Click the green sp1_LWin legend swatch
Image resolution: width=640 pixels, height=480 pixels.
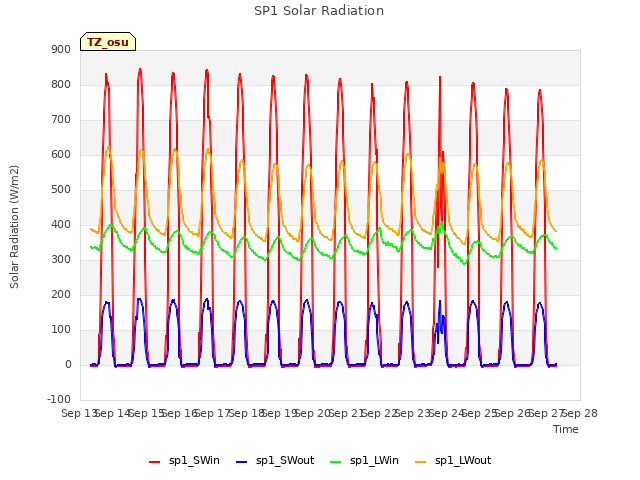click(x=336, y=462)
